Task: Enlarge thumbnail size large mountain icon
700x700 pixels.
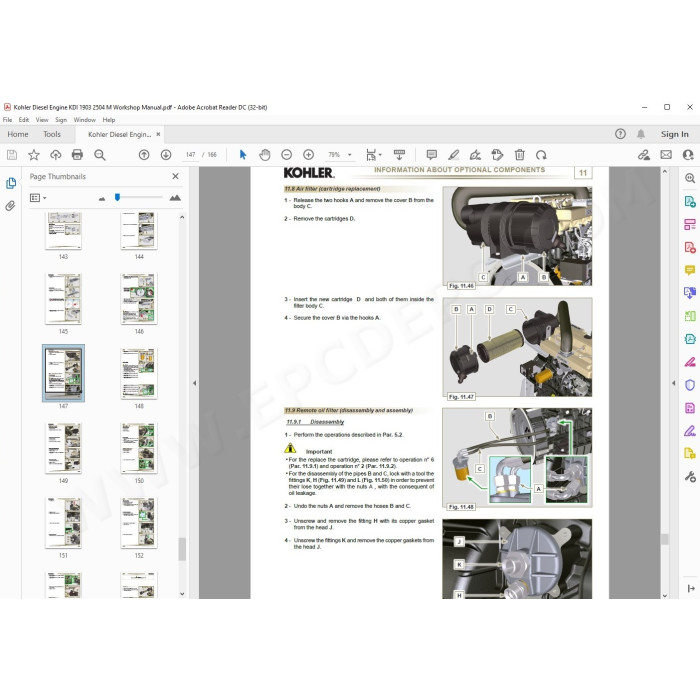Action: click(175, 198)
